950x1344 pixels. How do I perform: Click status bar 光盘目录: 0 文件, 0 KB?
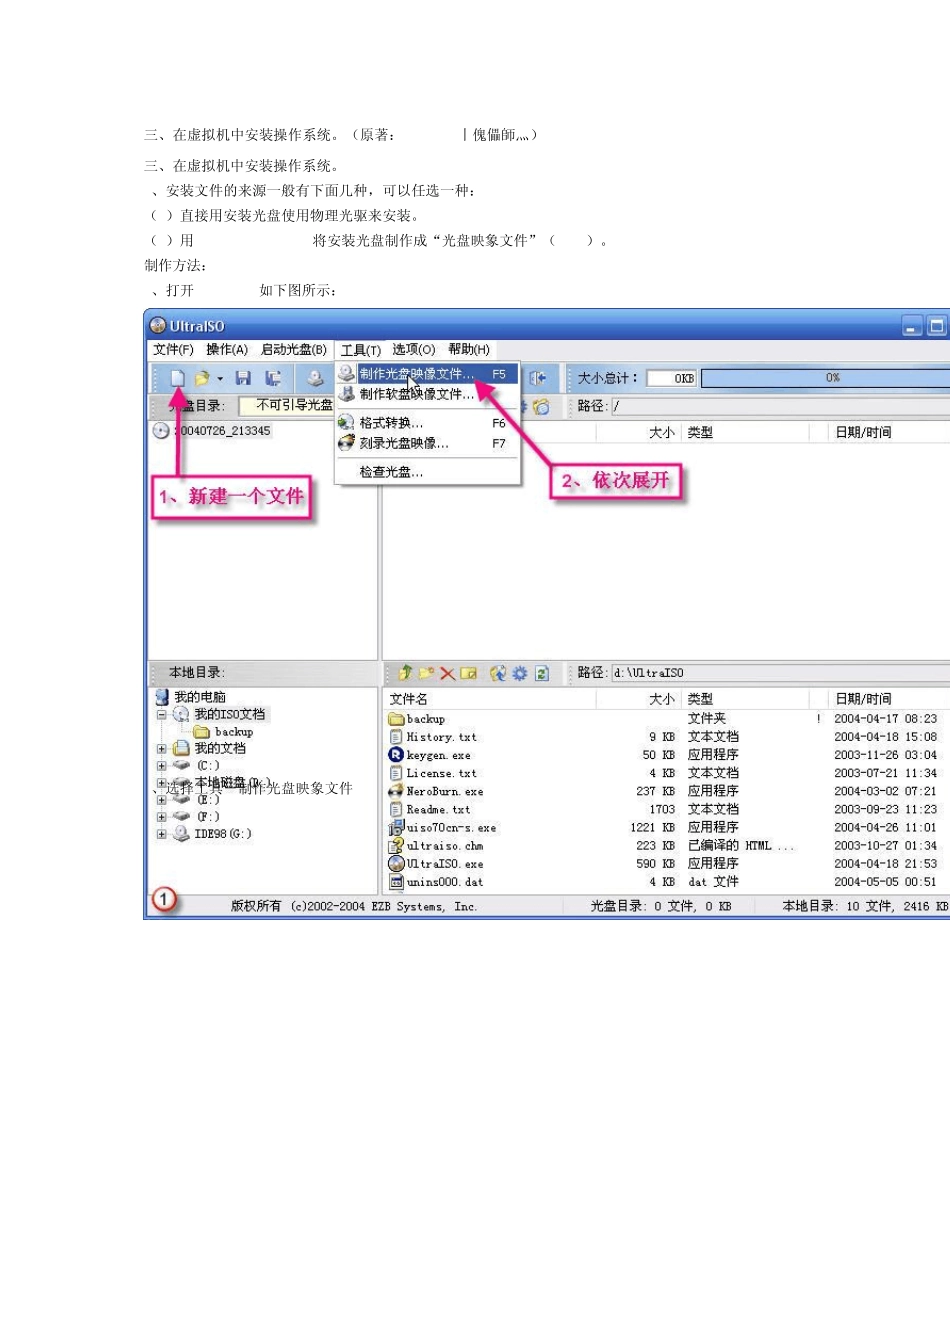[x=661, y=906]
